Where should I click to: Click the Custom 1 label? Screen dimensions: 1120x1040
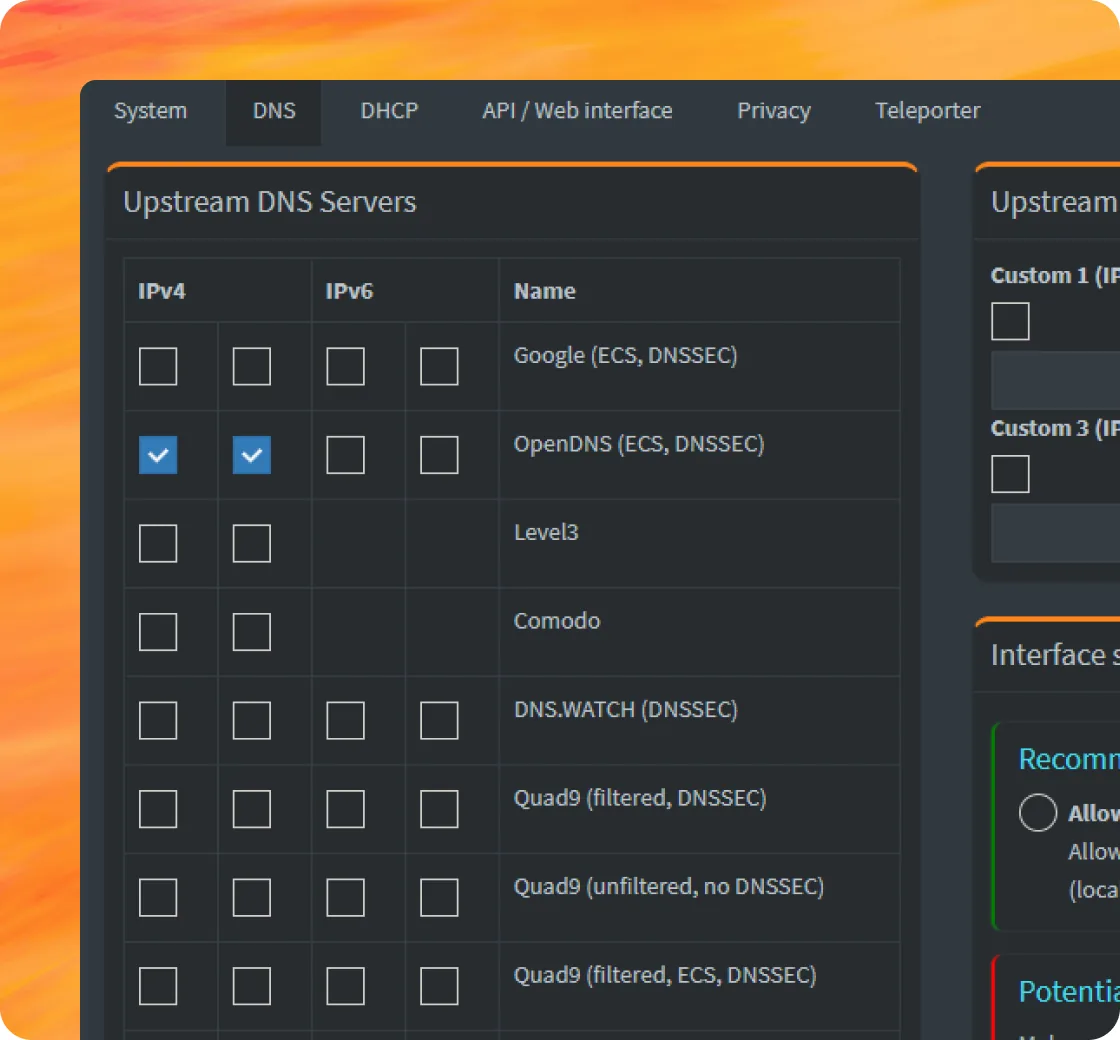pos(1055,276)
